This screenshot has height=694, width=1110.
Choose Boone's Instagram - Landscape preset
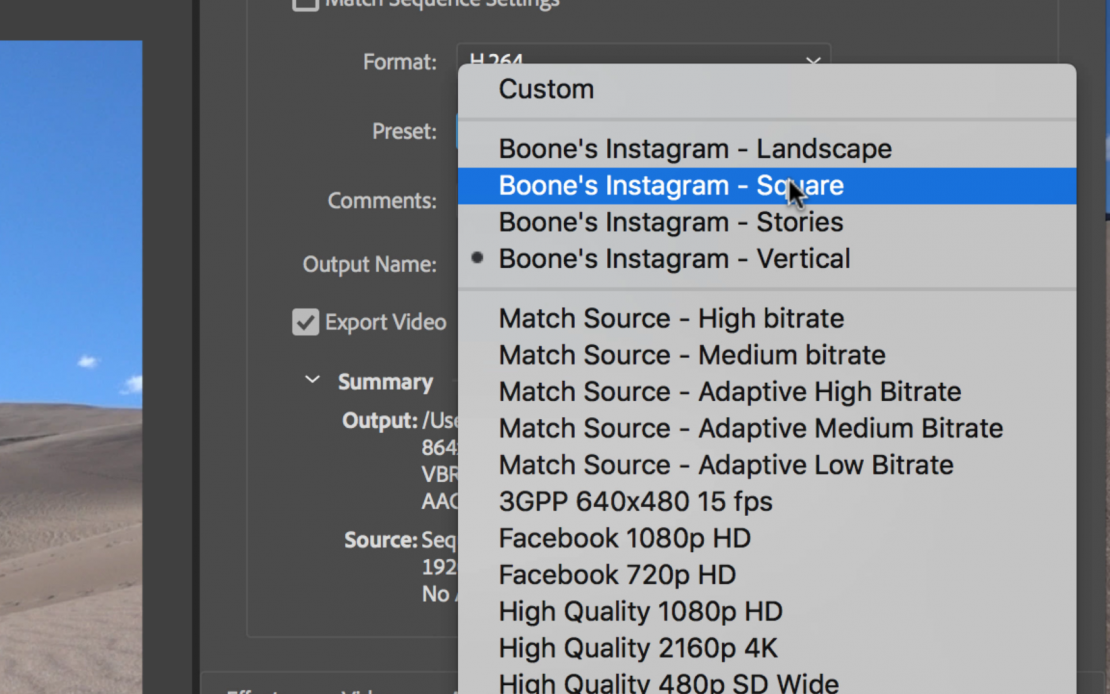695,149
